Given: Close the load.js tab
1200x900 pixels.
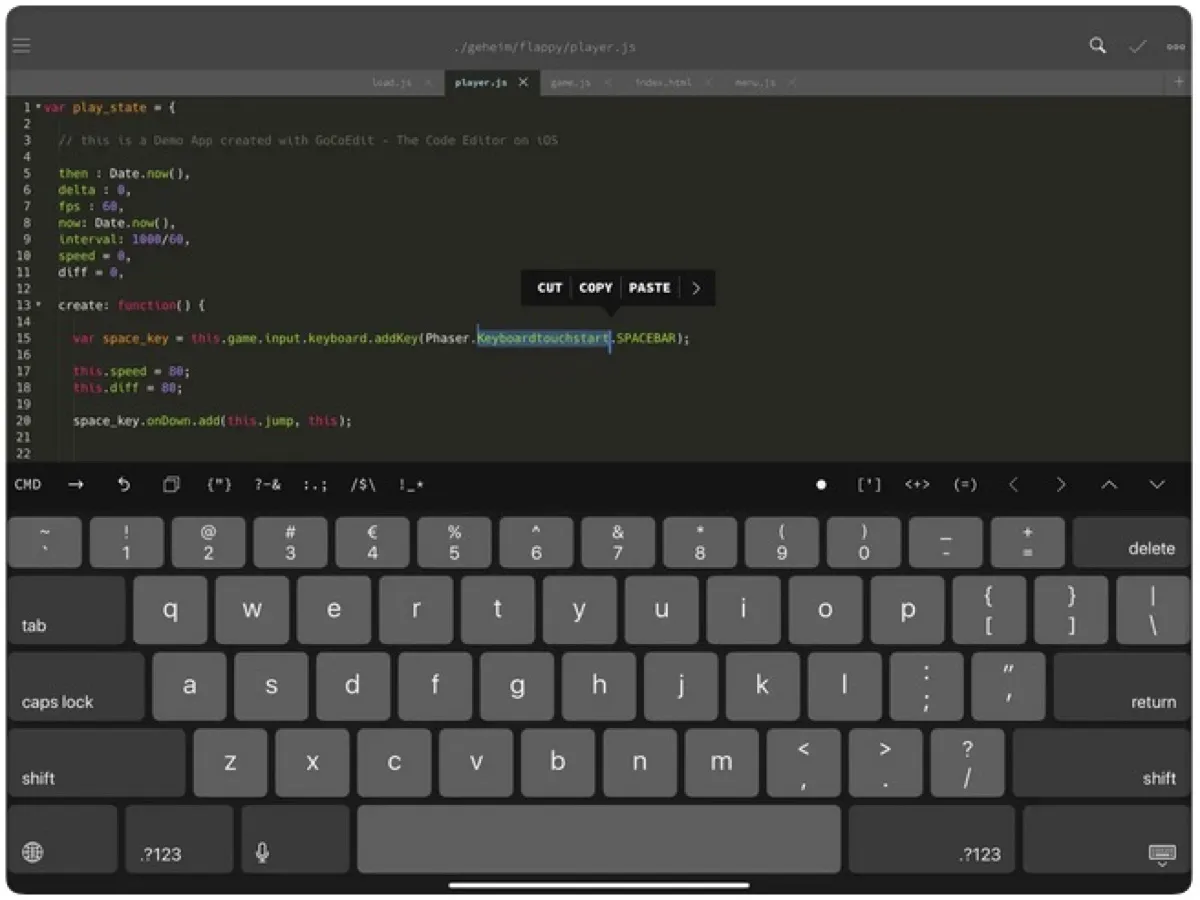Looking at the screenshot, I should tap(428, 83).
